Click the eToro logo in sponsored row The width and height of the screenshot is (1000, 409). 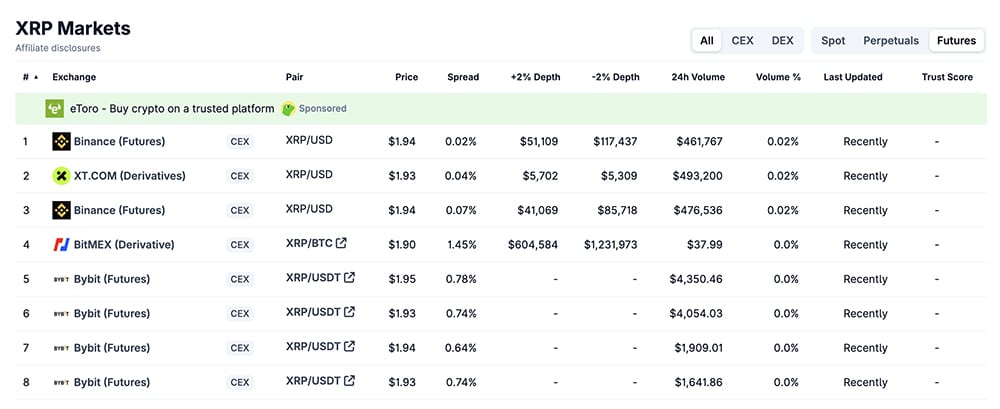(x=55, y=109)
